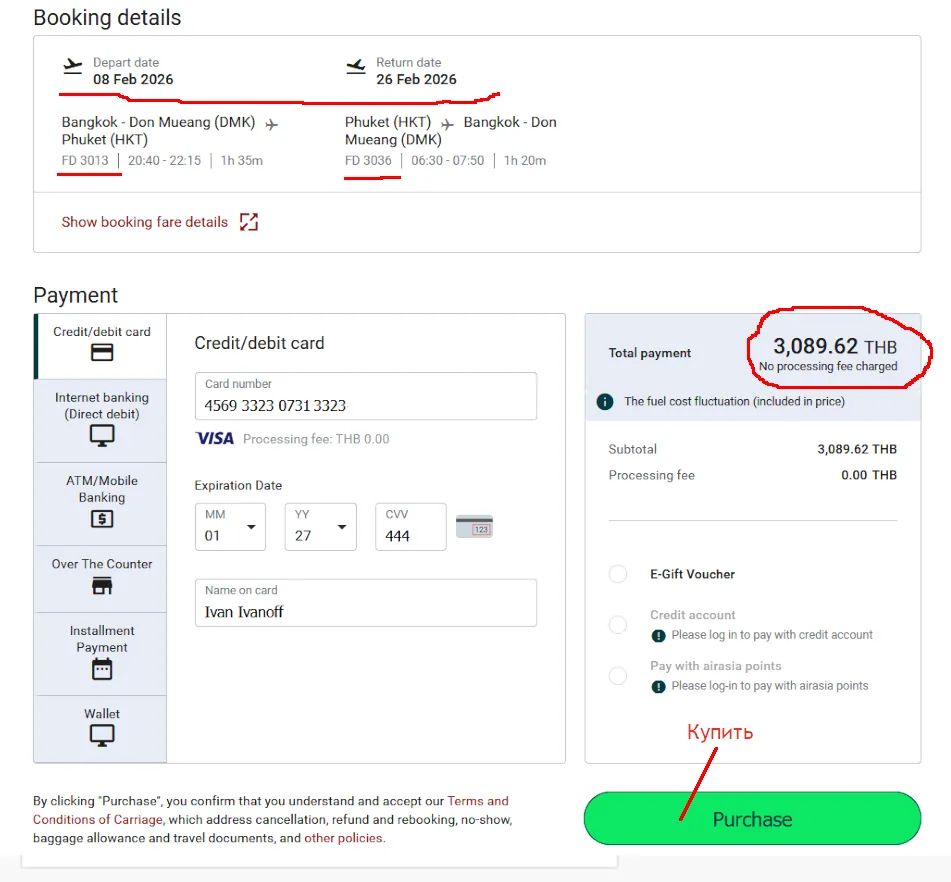The width and height of the screenshot is (951, 882).
Task: Click the Credit account info icon
Action: pos(658,635)
